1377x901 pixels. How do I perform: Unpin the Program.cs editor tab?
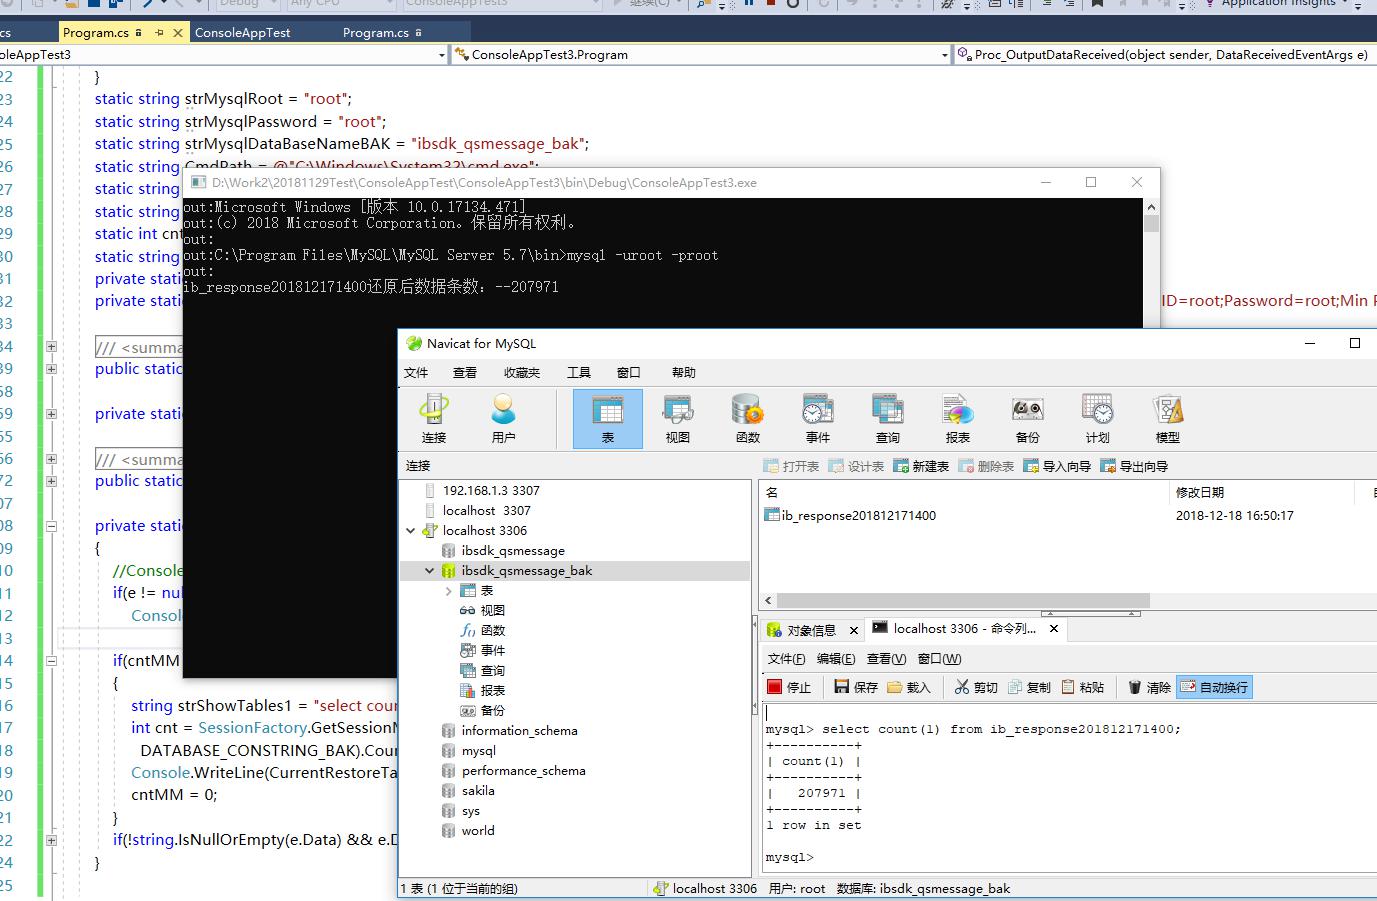click(158, 31)
